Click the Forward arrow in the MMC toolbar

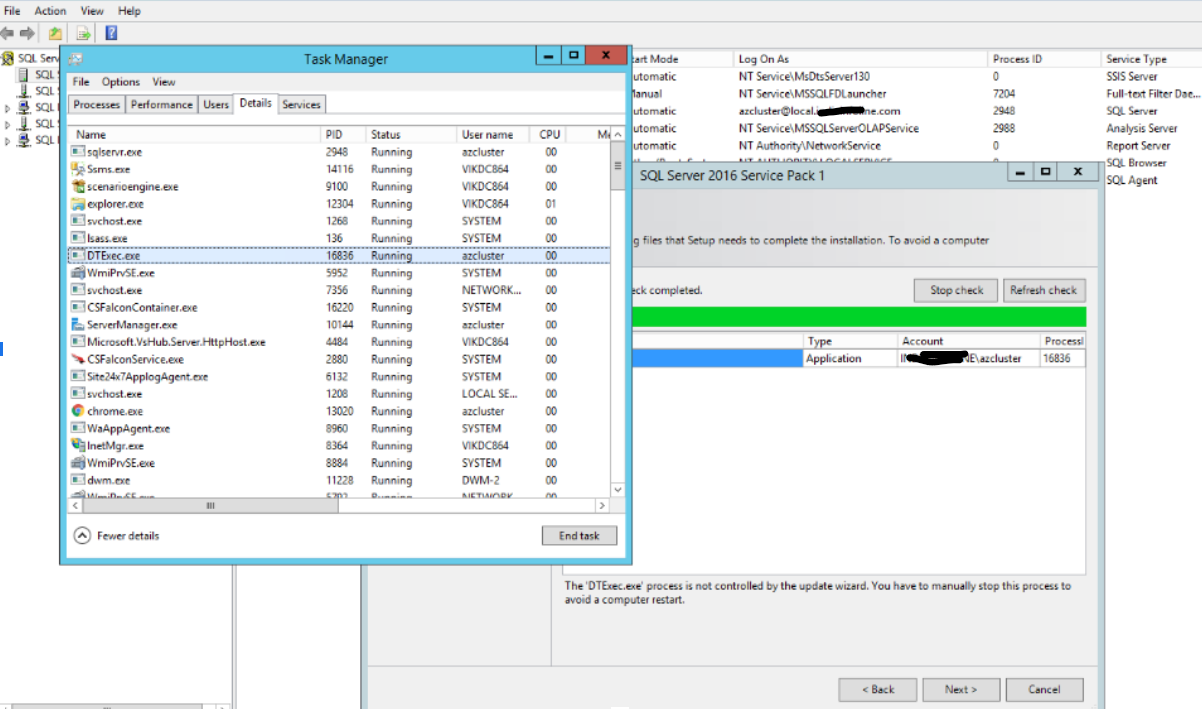pyautogui.click(x=27, y=33)
